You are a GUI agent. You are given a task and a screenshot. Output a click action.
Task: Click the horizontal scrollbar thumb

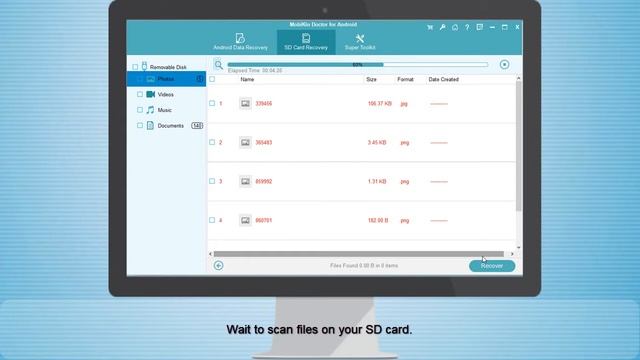tap(359, 254)
